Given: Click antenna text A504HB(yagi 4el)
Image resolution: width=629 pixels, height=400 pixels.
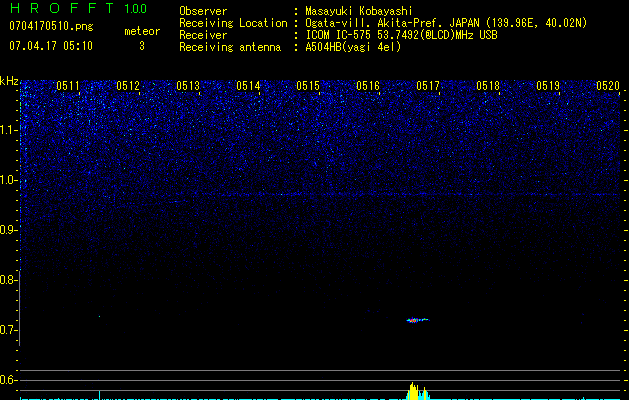Looking at the screenshot, I should pyautogui.click(x=353, y=47).
